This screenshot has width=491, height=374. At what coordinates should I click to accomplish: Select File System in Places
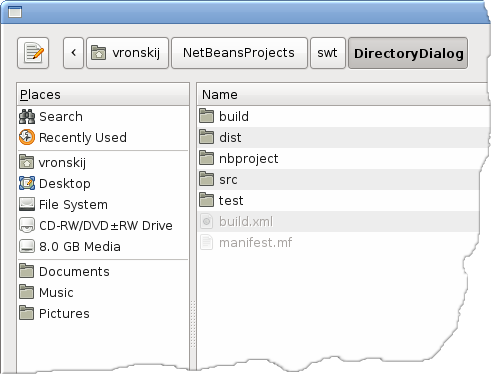pyautogui.click(x=73, y=205)
